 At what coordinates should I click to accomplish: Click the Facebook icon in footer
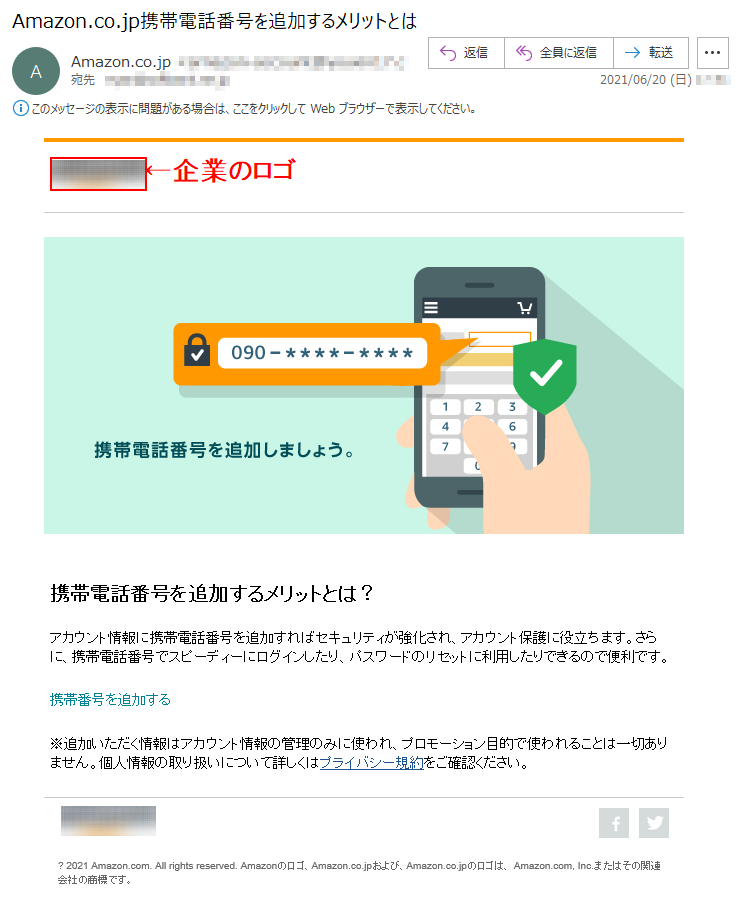[x=613, y=823]
